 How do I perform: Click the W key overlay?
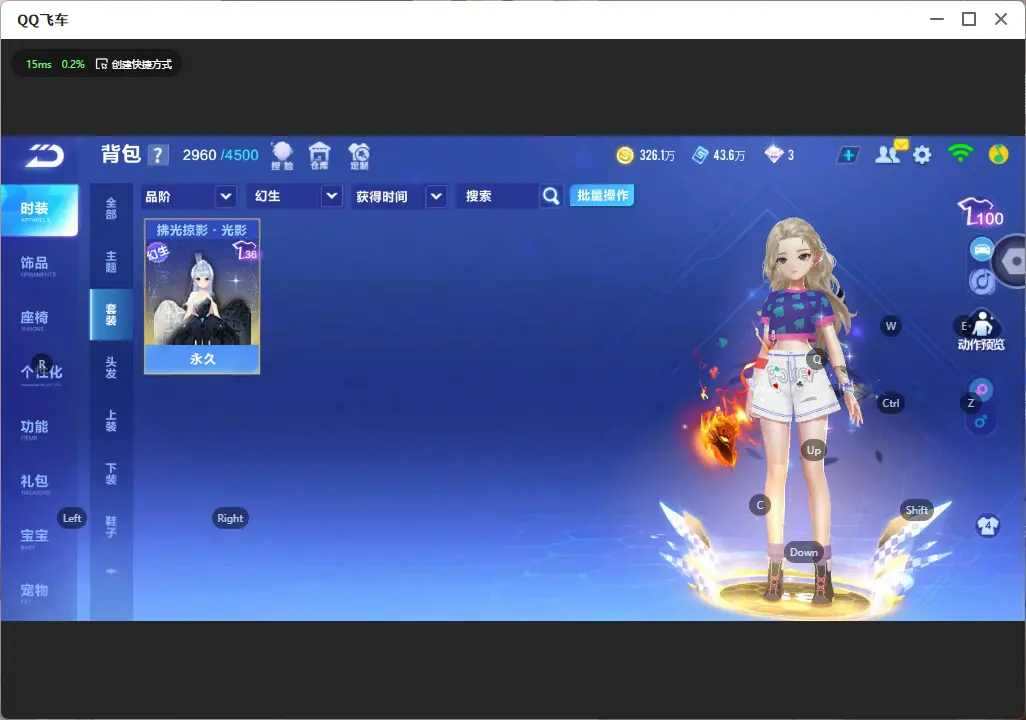[x=891, y=326]
